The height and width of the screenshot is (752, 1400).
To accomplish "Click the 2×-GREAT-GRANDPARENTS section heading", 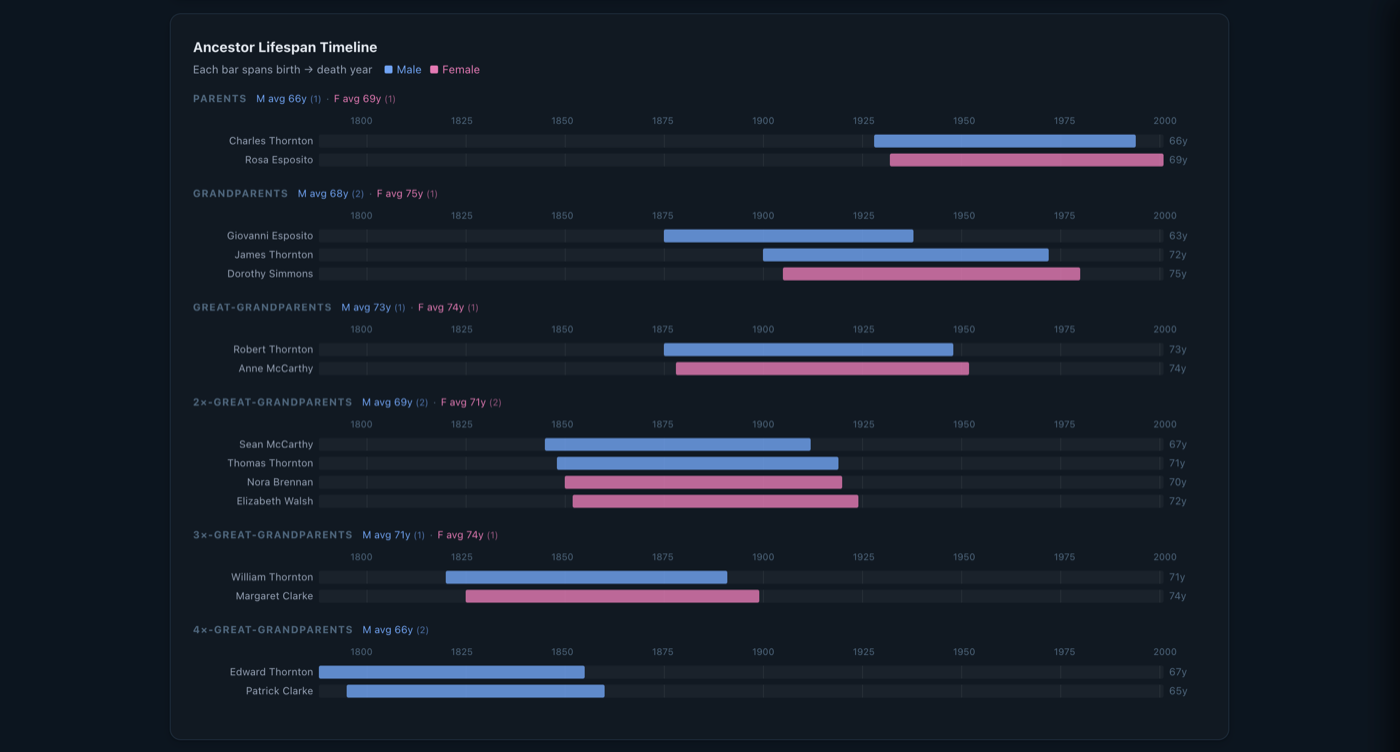I will 273,403.
